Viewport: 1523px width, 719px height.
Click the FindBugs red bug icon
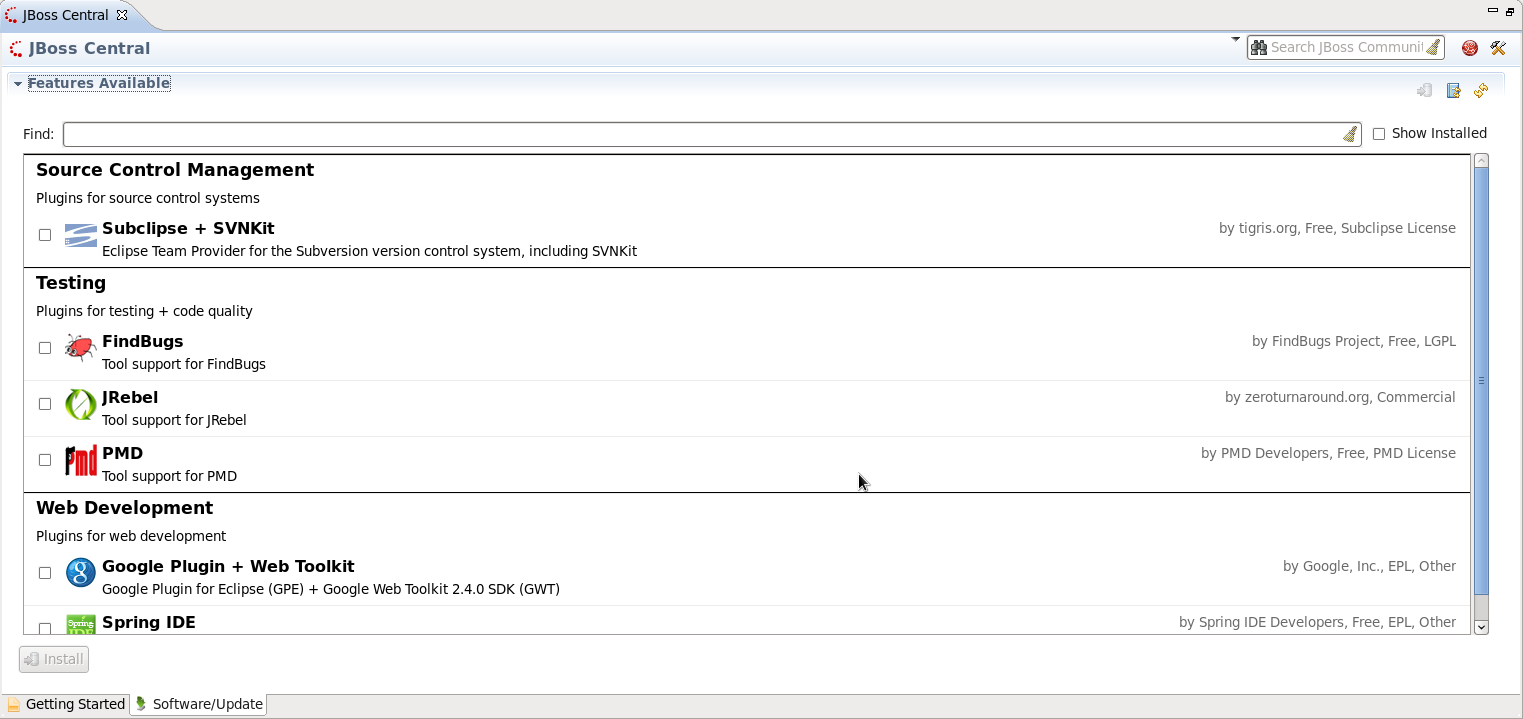pyautogui.click(x=81, y=348)
